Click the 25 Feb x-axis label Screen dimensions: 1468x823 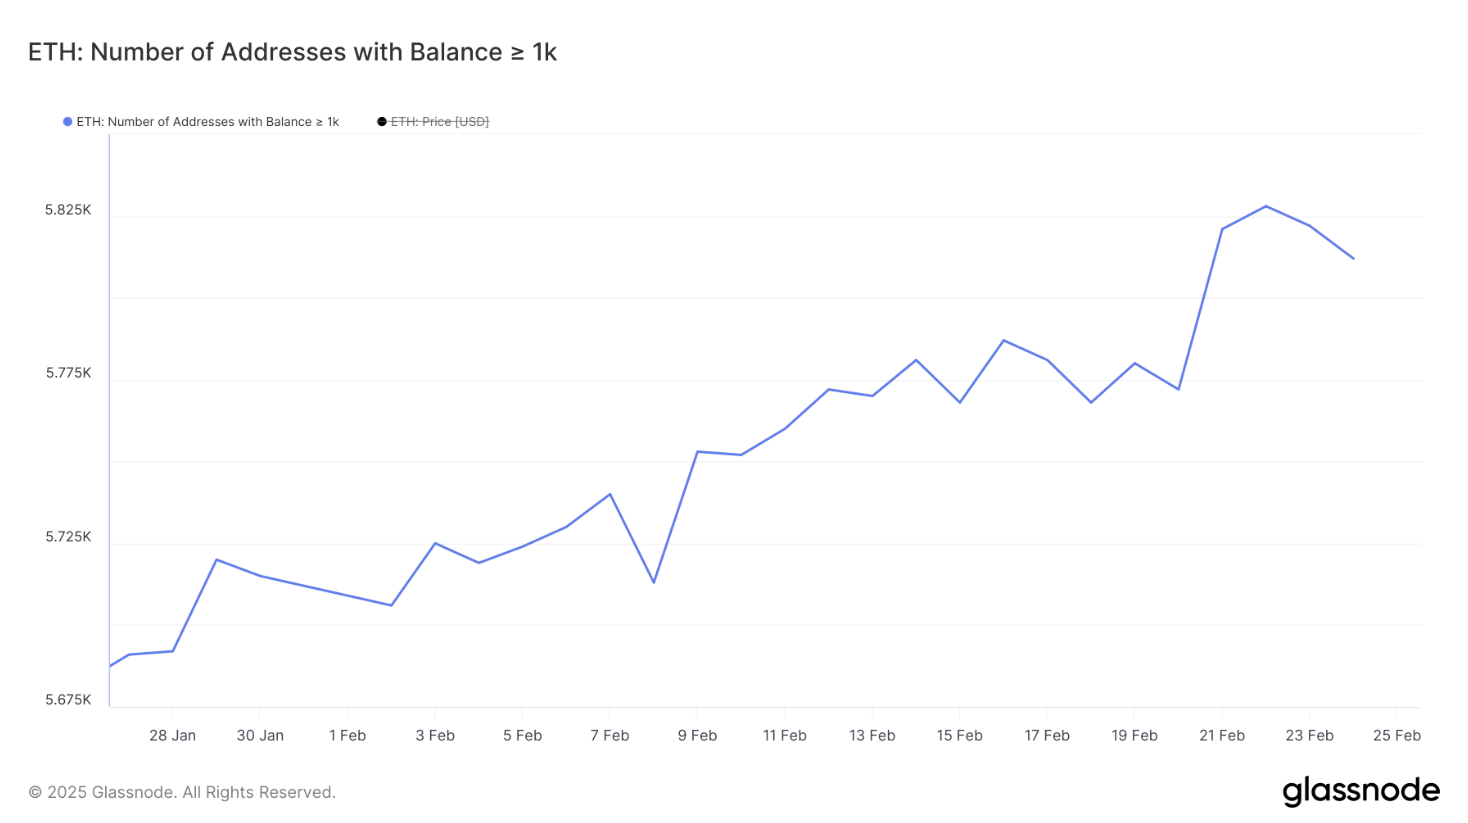coord(1396,735)
